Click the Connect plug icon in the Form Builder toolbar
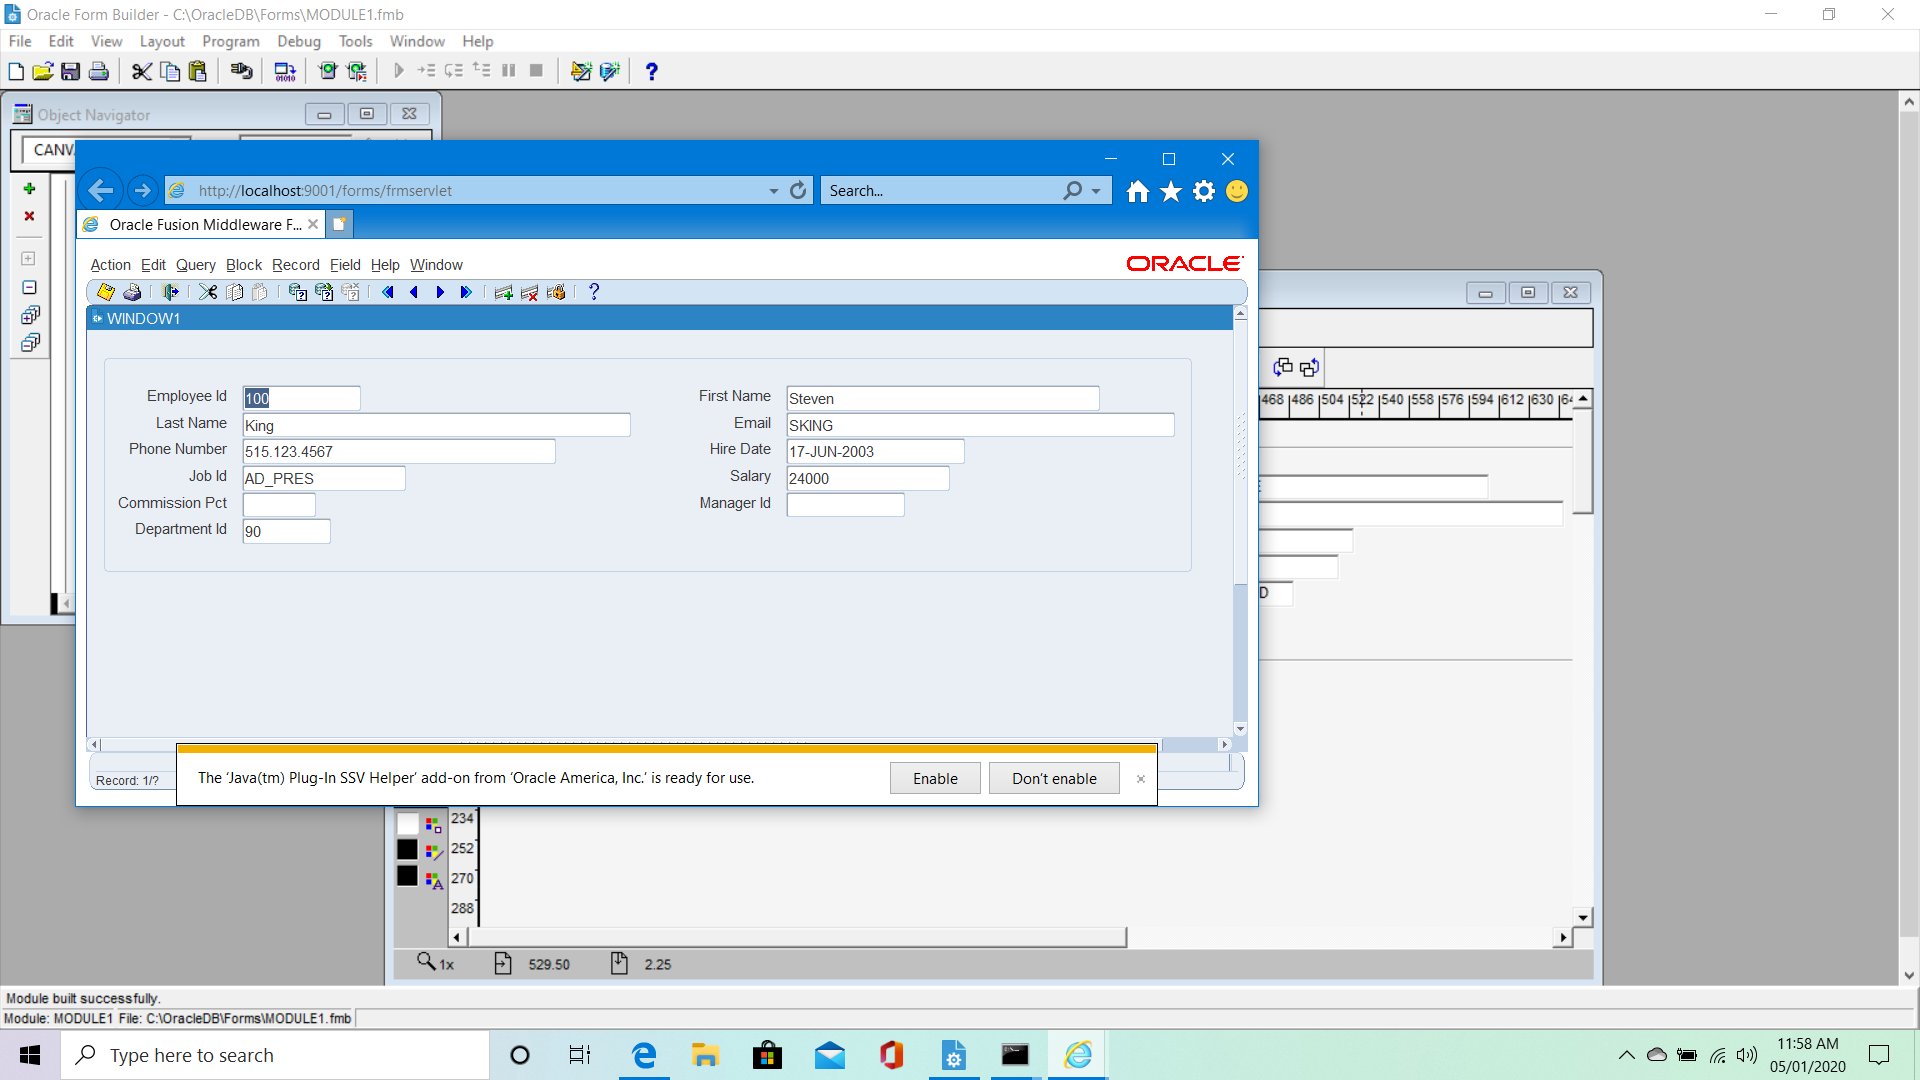Image resolution: width=1920 pixels, height=1080 pixels. pyautogui.click(x=241, y=71)
